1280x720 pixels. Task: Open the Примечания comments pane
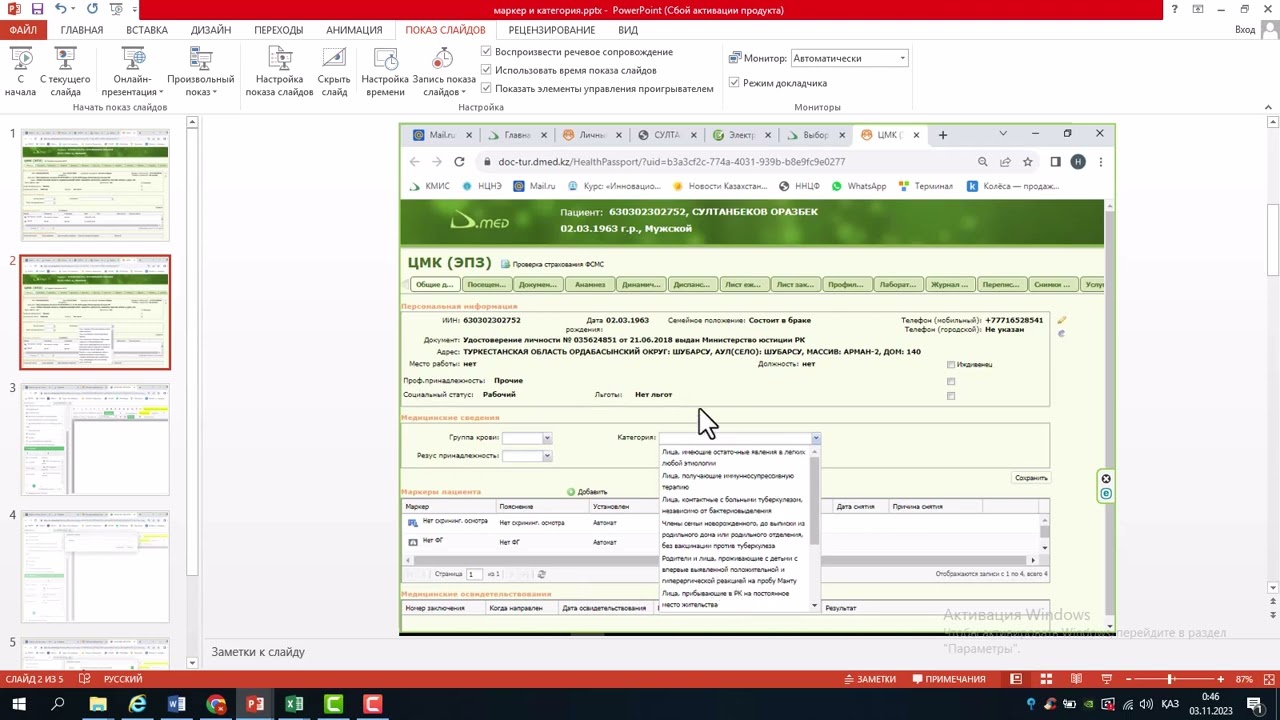948,679
